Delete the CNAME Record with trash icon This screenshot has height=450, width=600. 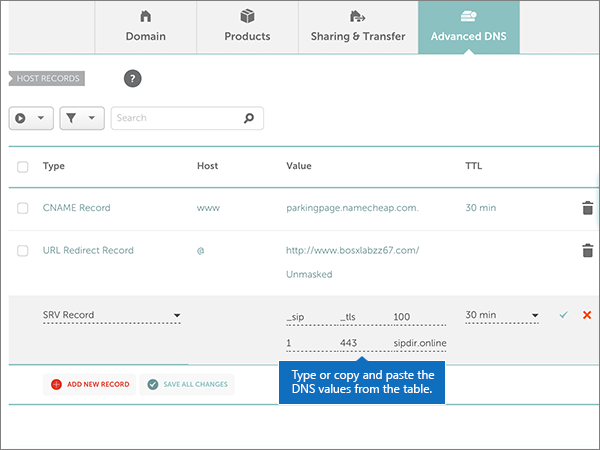tap(587, 208)
